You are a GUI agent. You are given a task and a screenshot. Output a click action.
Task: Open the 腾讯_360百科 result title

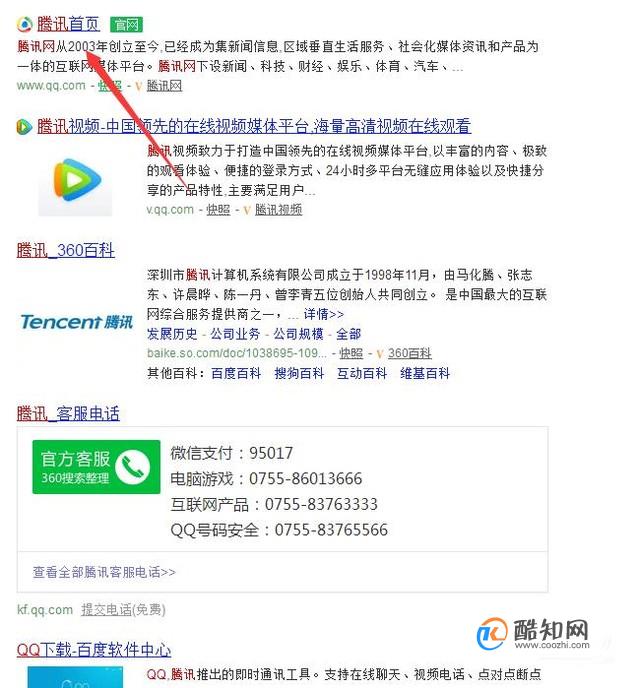[x=66, y=251]
